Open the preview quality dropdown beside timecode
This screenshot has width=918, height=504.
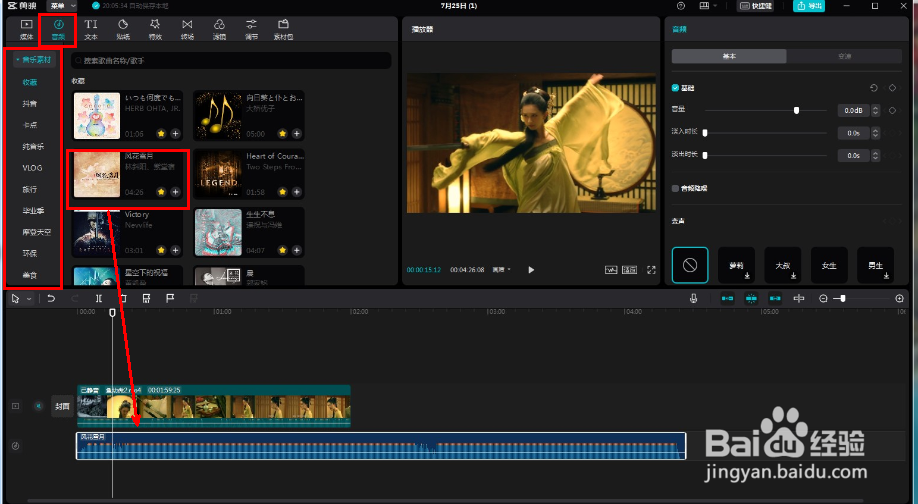(501, 270)
